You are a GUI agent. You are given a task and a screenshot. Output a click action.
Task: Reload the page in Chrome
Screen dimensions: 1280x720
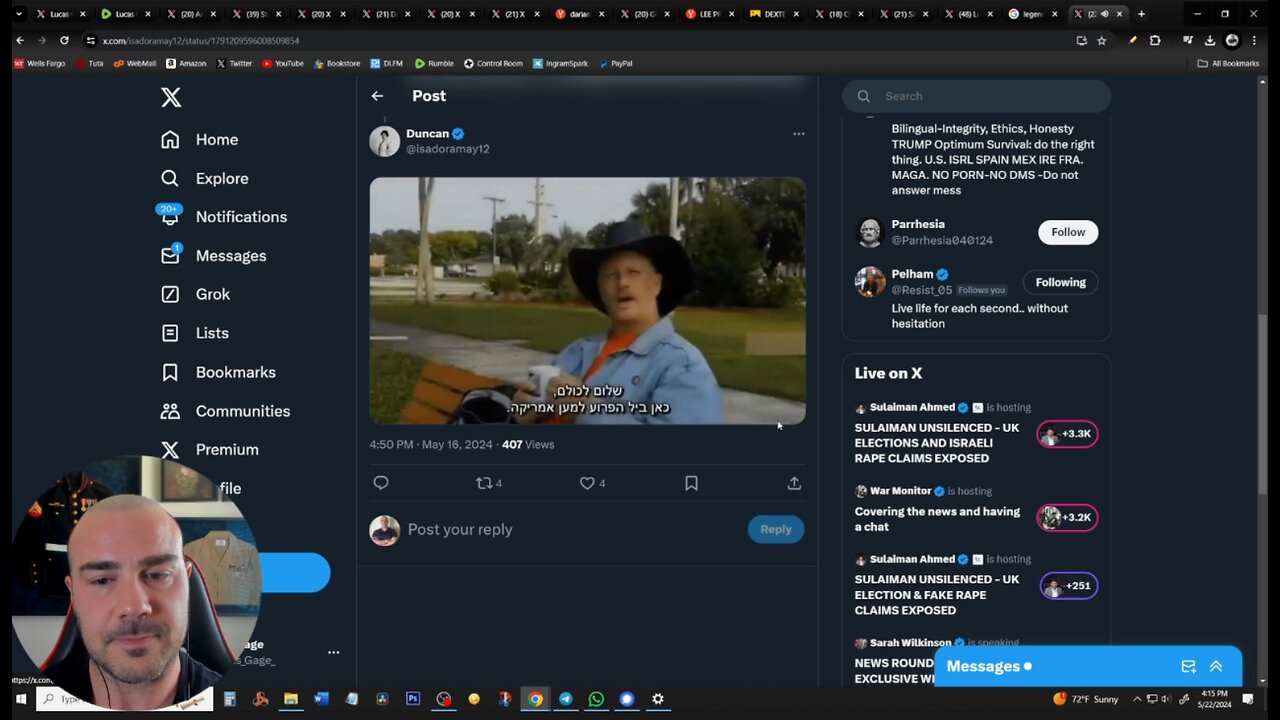point(64,40)
